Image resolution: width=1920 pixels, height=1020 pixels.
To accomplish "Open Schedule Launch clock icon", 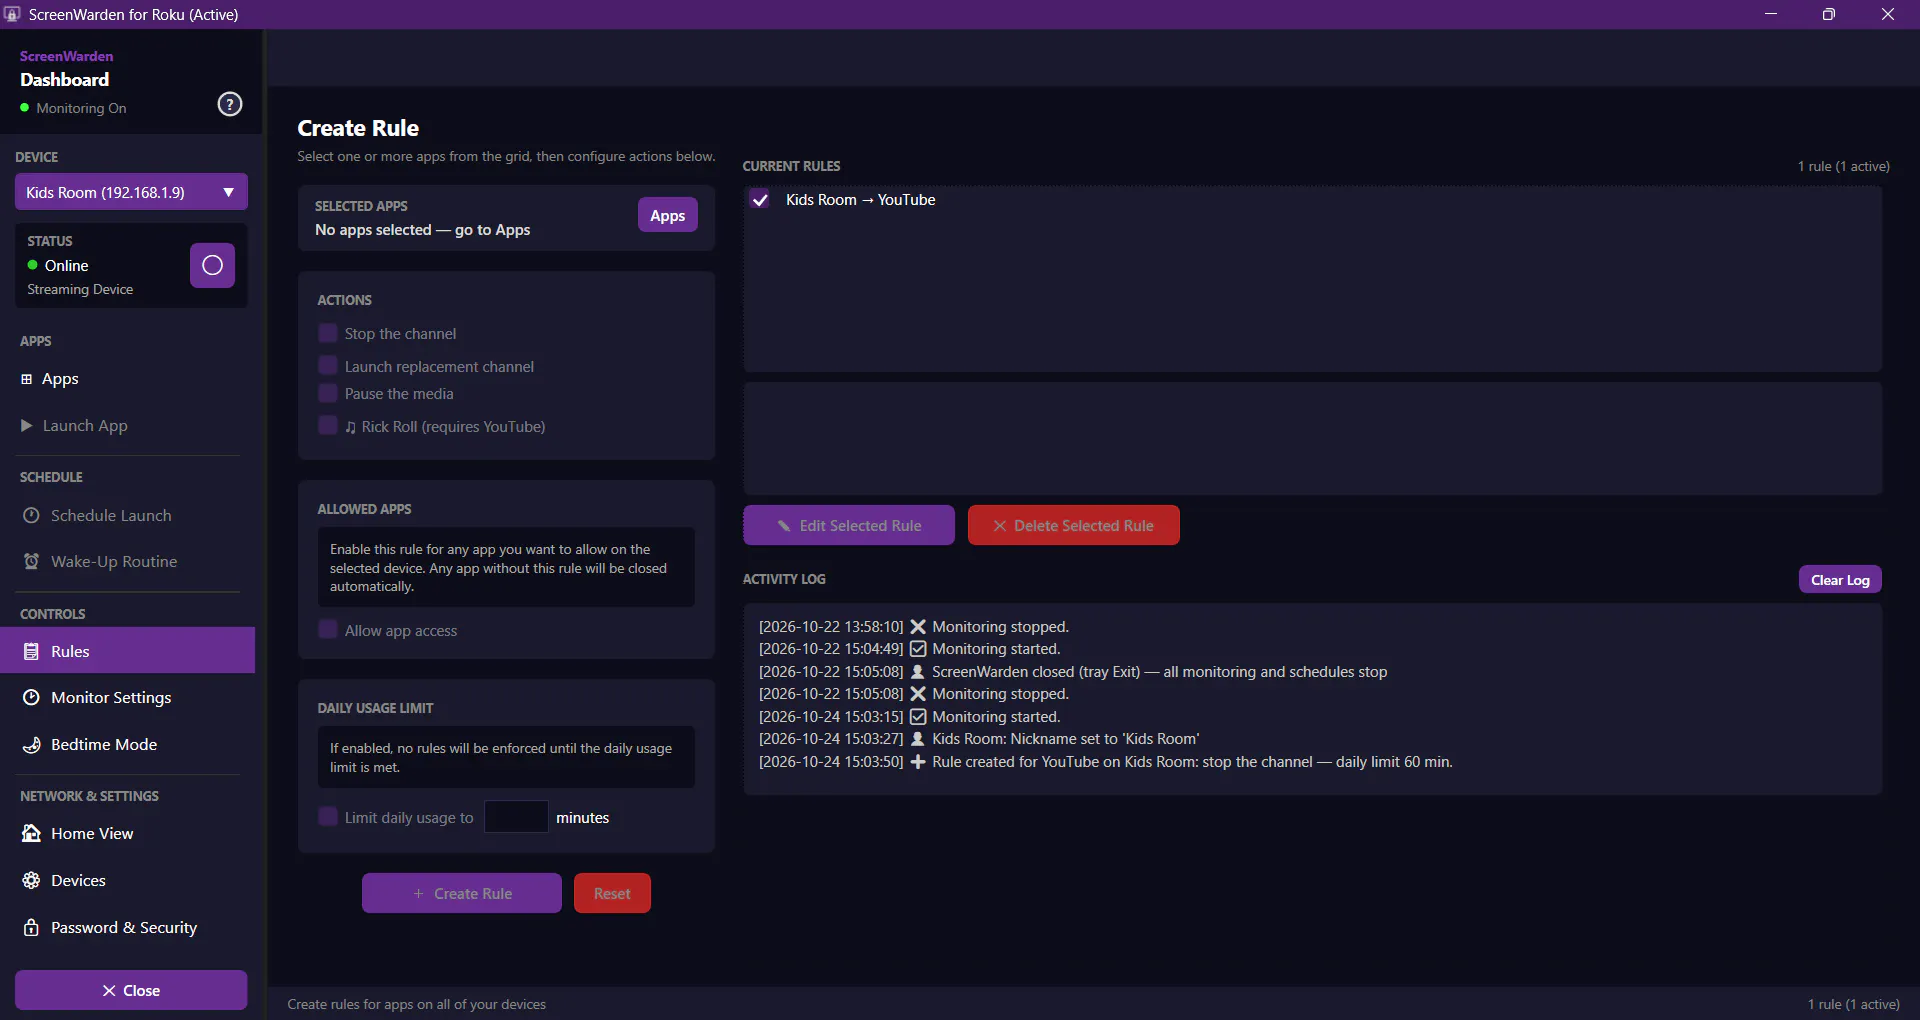I will 31,515.
